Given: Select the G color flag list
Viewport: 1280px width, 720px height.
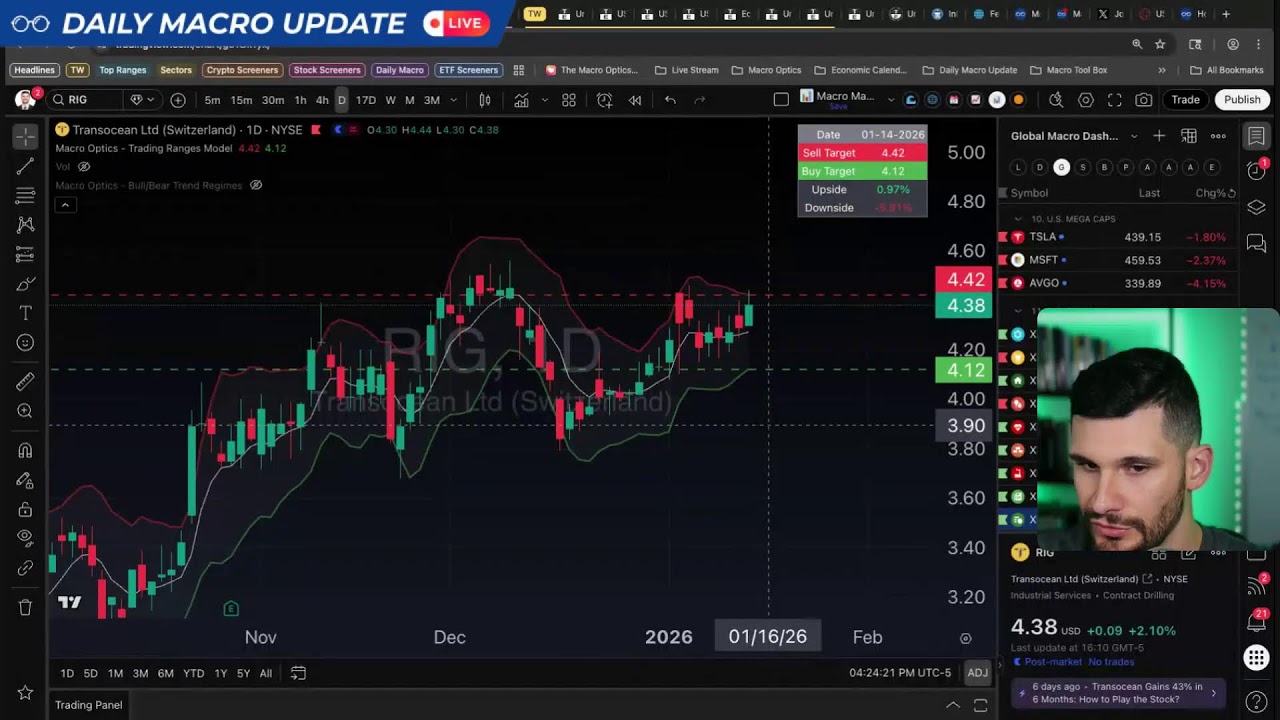Looking at the screenshot, I should [1061, 167].
